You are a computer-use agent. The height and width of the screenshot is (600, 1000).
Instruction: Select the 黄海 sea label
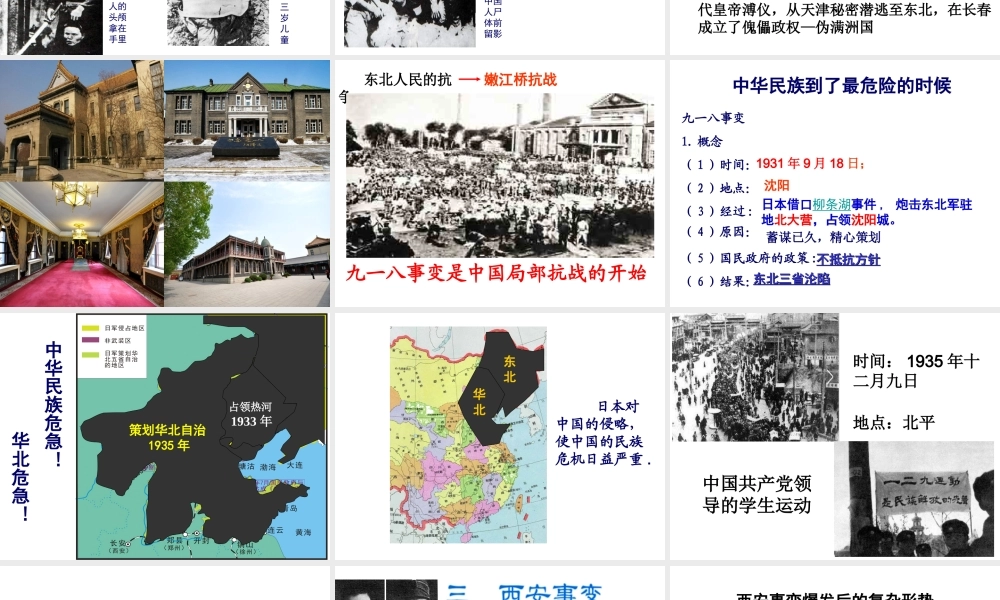304,532
